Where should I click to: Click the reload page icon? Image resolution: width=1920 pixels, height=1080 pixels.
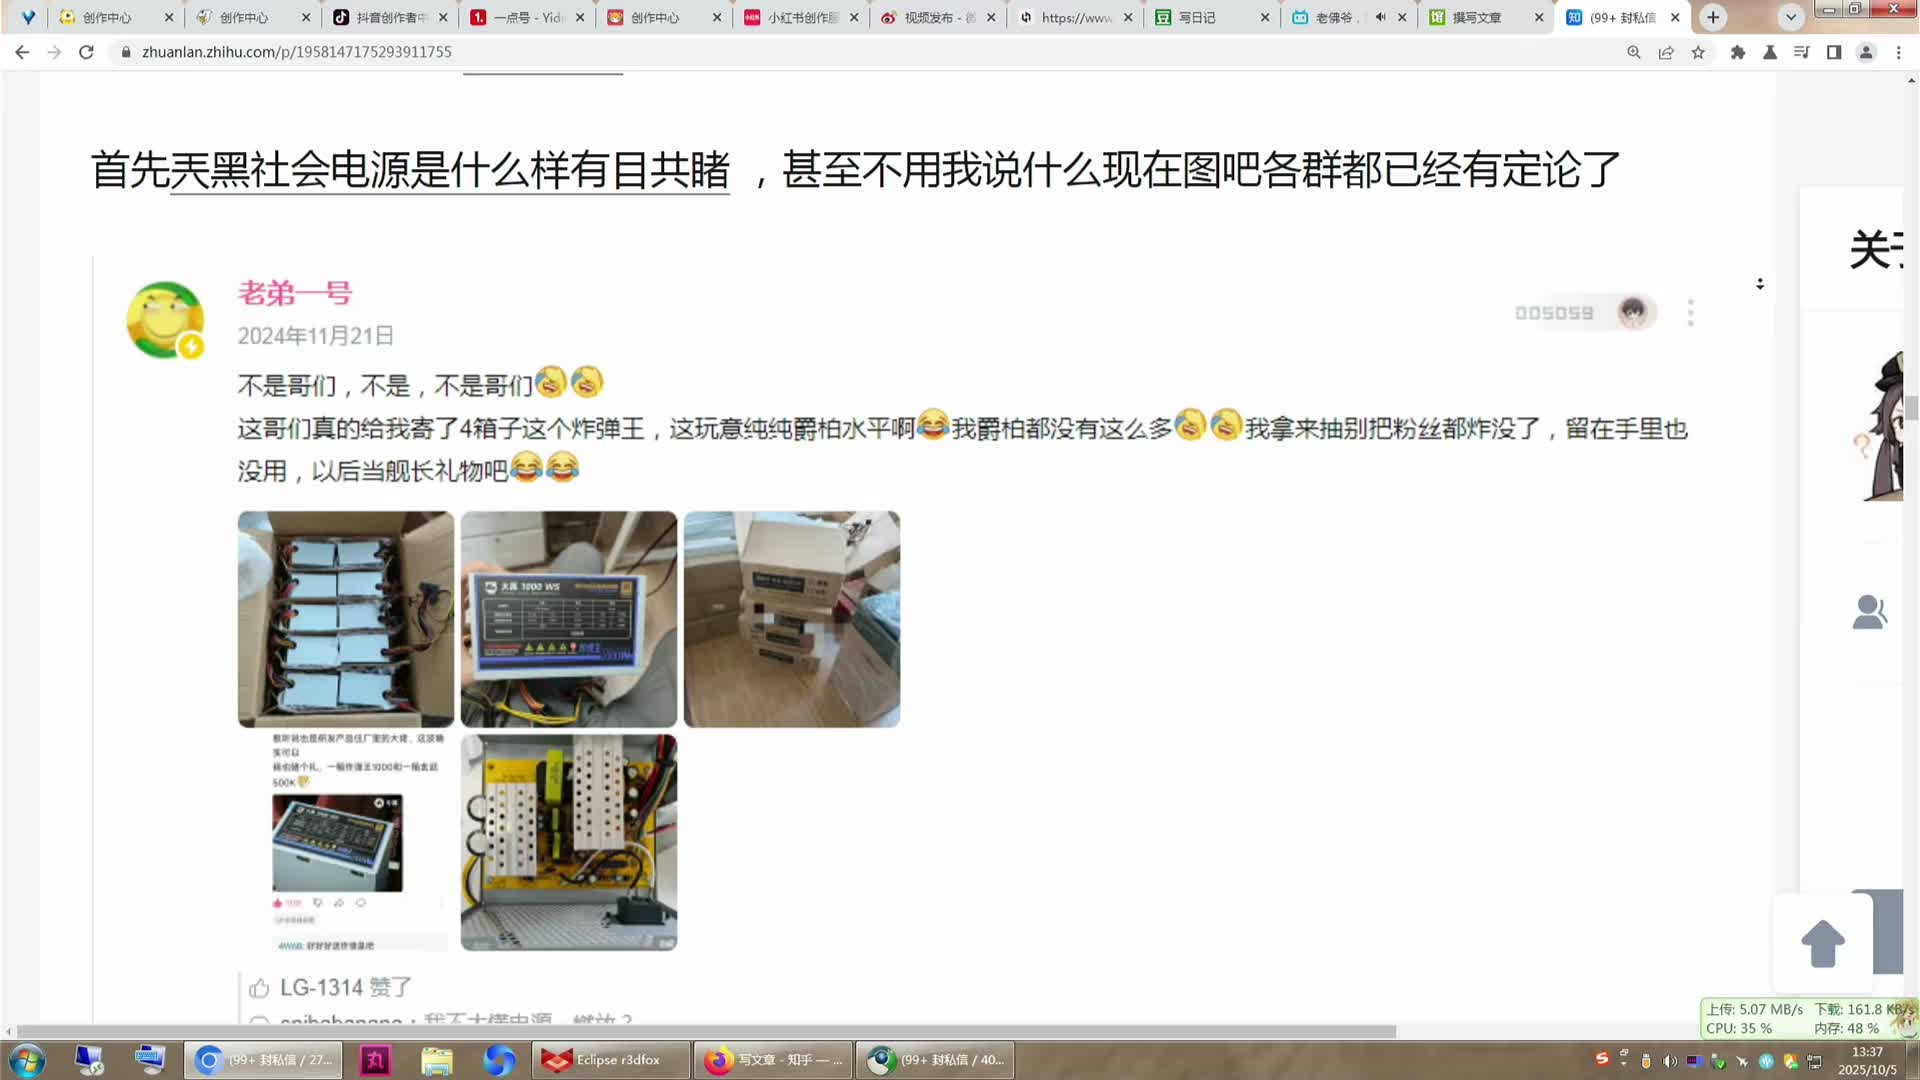pos(84,51)
